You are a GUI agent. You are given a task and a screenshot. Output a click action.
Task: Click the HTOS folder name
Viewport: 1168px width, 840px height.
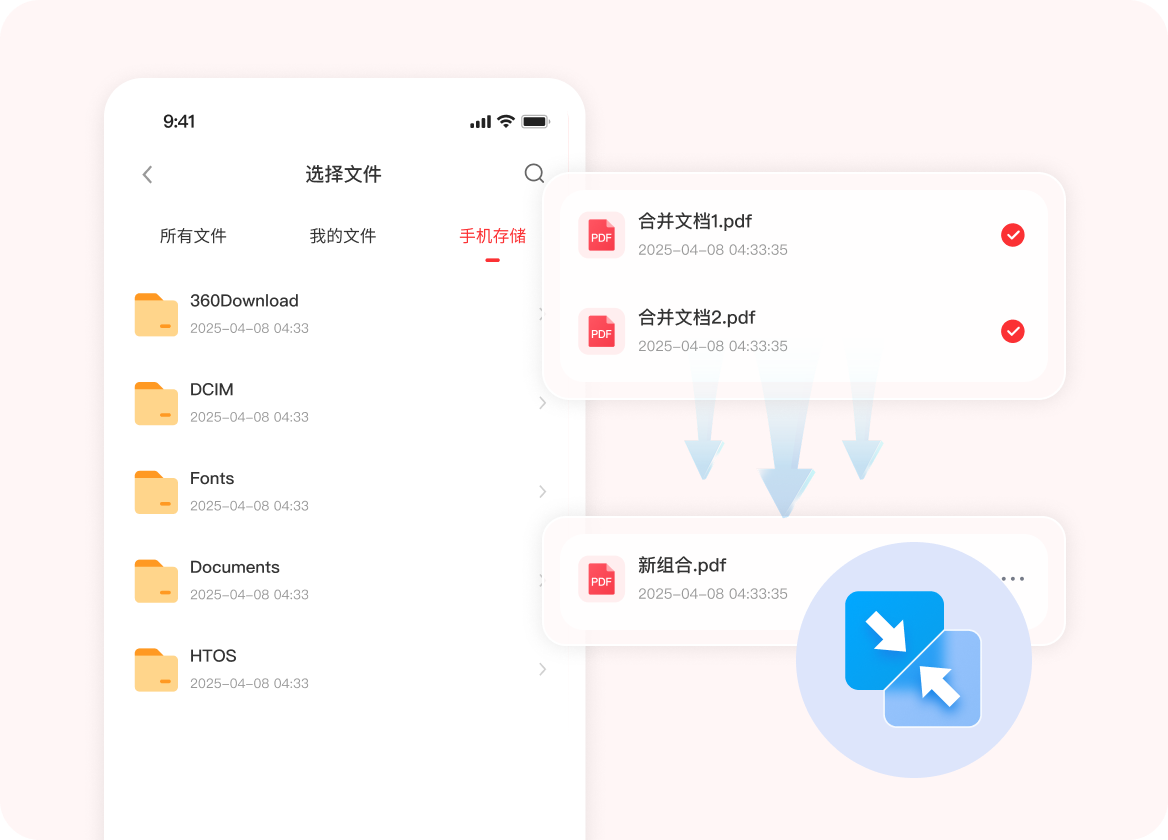(x=213, y=656)
